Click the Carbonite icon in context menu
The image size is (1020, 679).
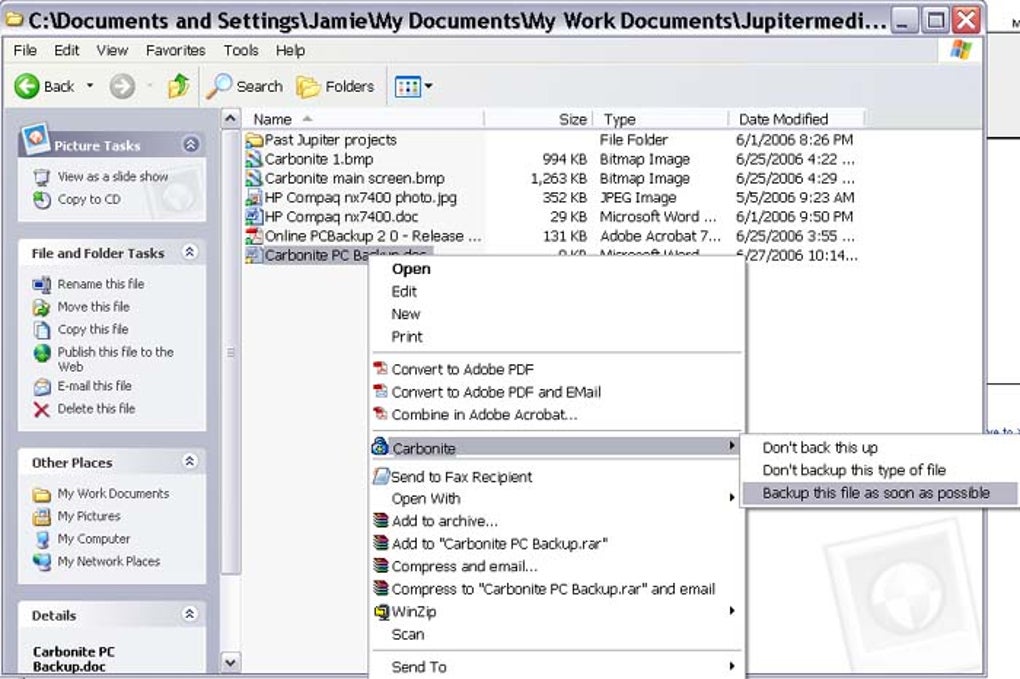pos(380,447)
